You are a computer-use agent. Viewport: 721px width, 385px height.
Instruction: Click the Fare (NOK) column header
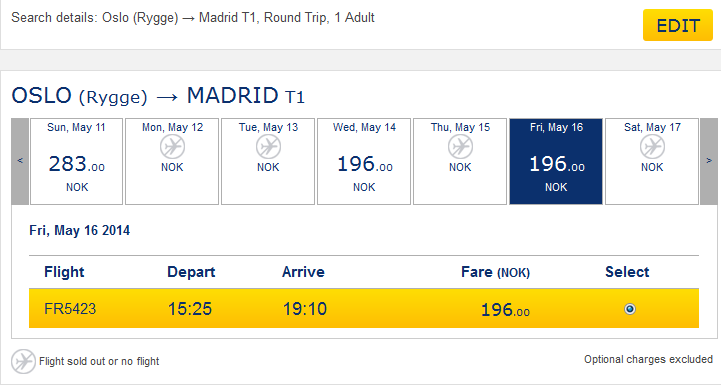click(496, 272)
